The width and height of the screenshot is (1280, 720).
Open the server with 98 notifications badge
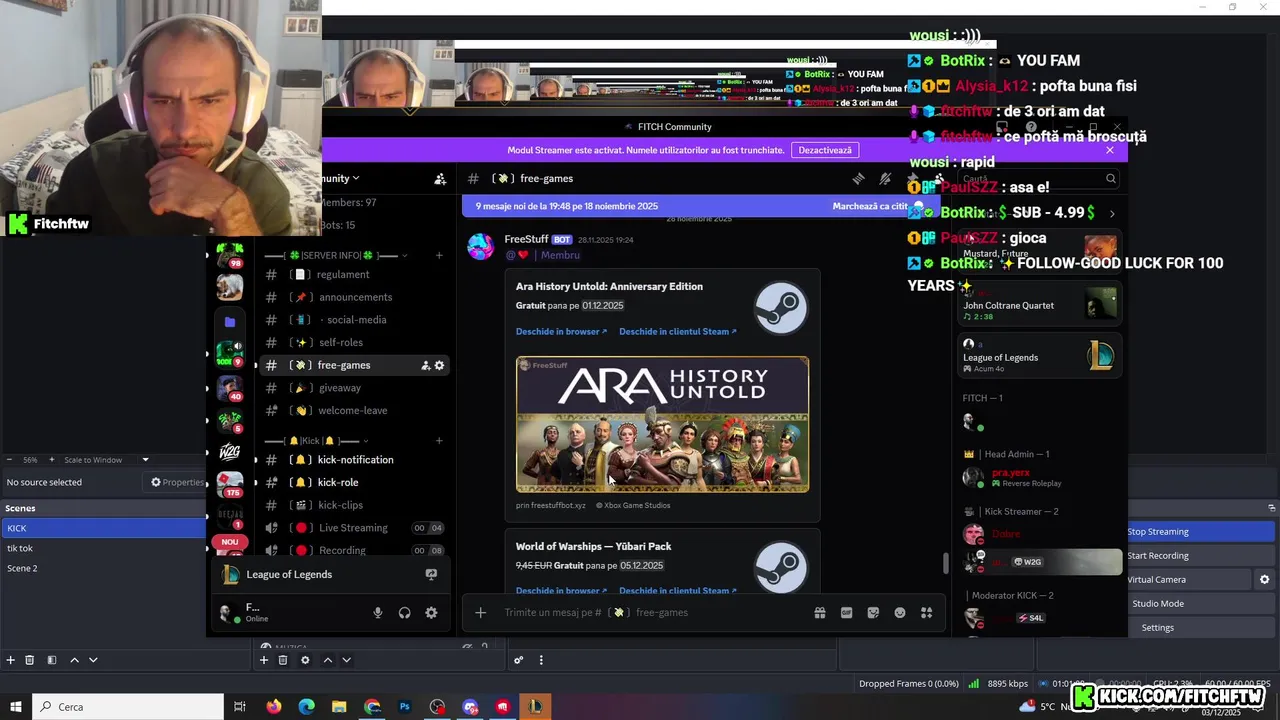(230, 254)
